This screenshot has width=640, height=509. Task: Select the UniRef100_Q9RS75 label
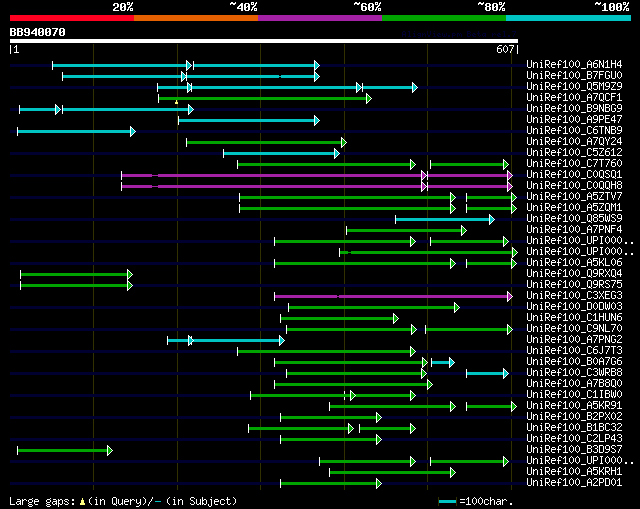pyautogui.click(x=574, y=285)
